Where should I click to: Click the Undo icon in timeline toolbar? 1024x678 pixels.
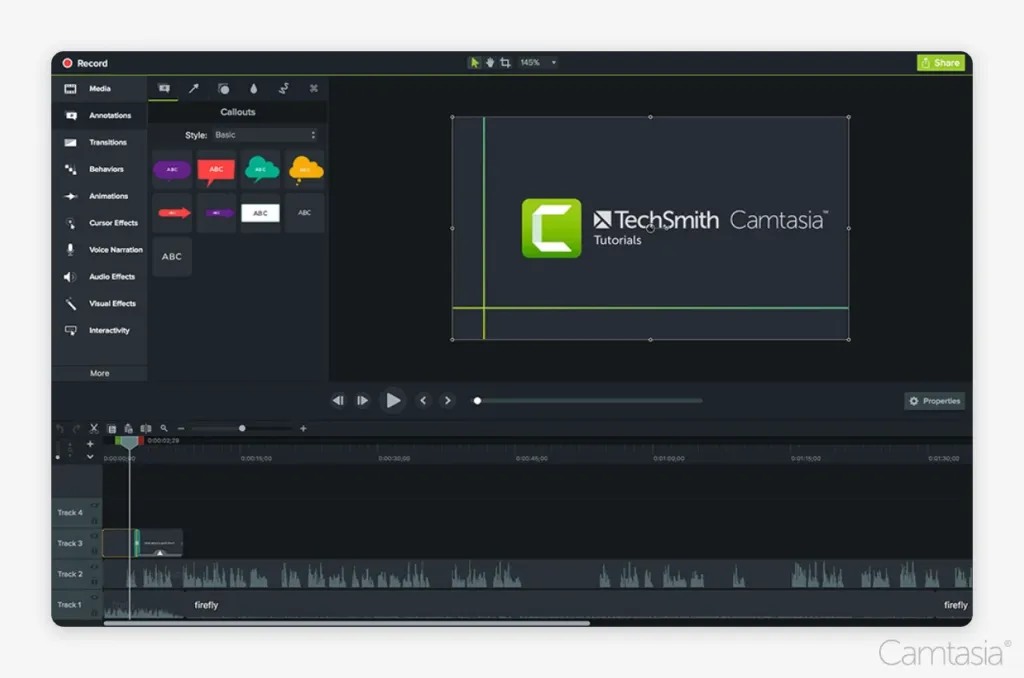coord(60,428)
